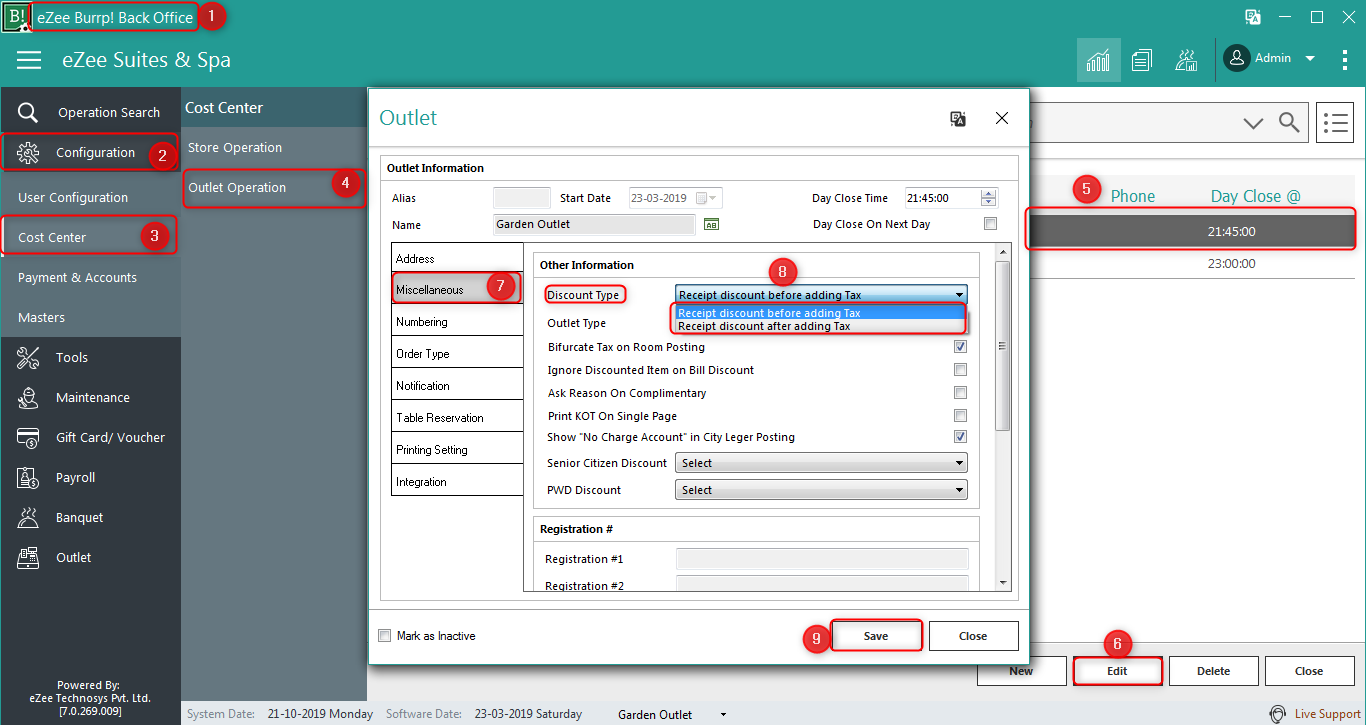The height and width of the screenshot is (725, 1366).
Task: Switch to the Table Reservation tab
Action: coord(457,418)
